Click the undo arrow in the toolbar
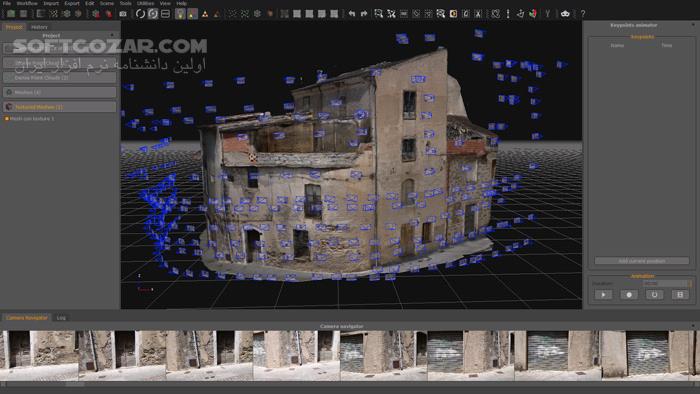700x394 pixels. pyautogui.click(x=352, y=14)
